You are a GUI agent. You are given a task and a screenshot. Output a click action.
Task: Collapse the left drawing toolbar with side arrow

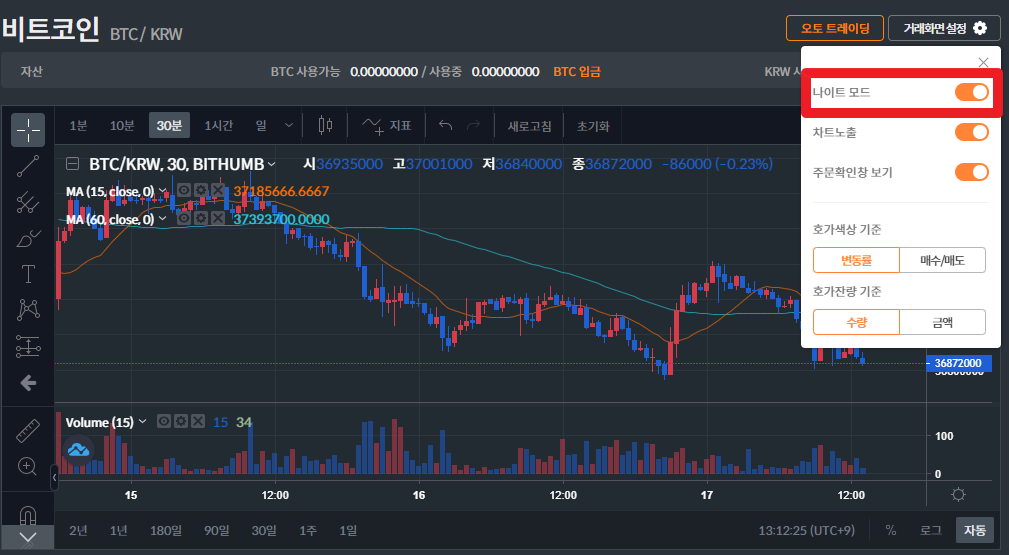tap(55, 477)
